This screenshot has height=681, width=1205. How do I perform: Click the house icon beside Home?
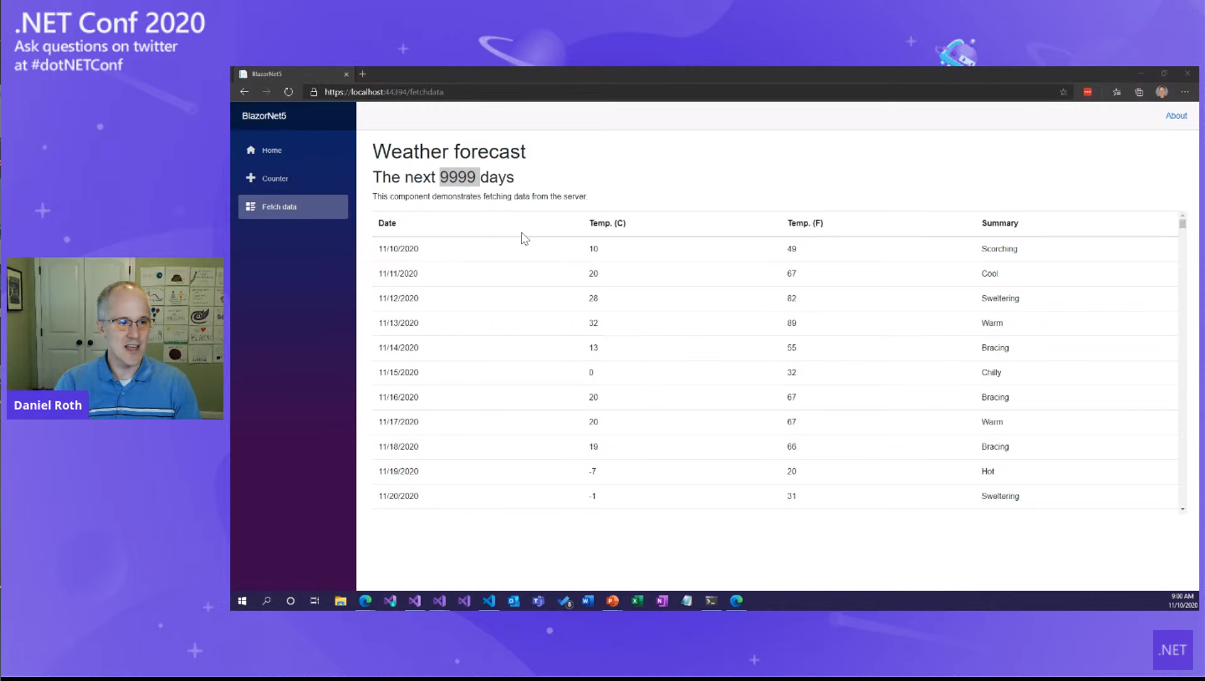[x=251, y=150]
